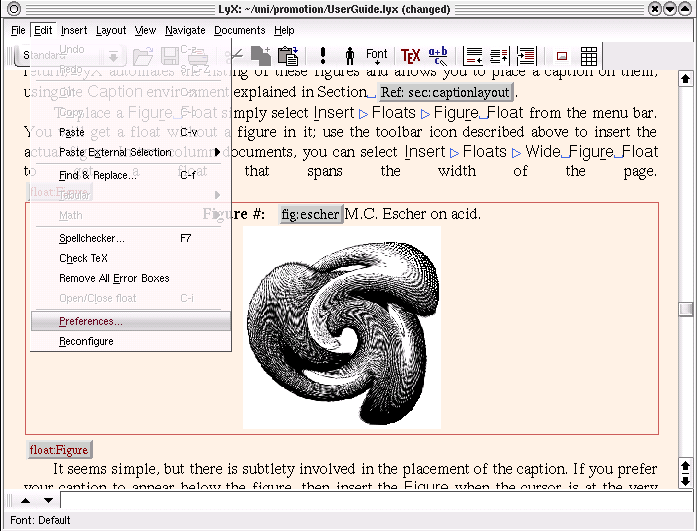Click the scrollbar up arrow at top
This screenshot has width=697, height=531.
(685, 79)
